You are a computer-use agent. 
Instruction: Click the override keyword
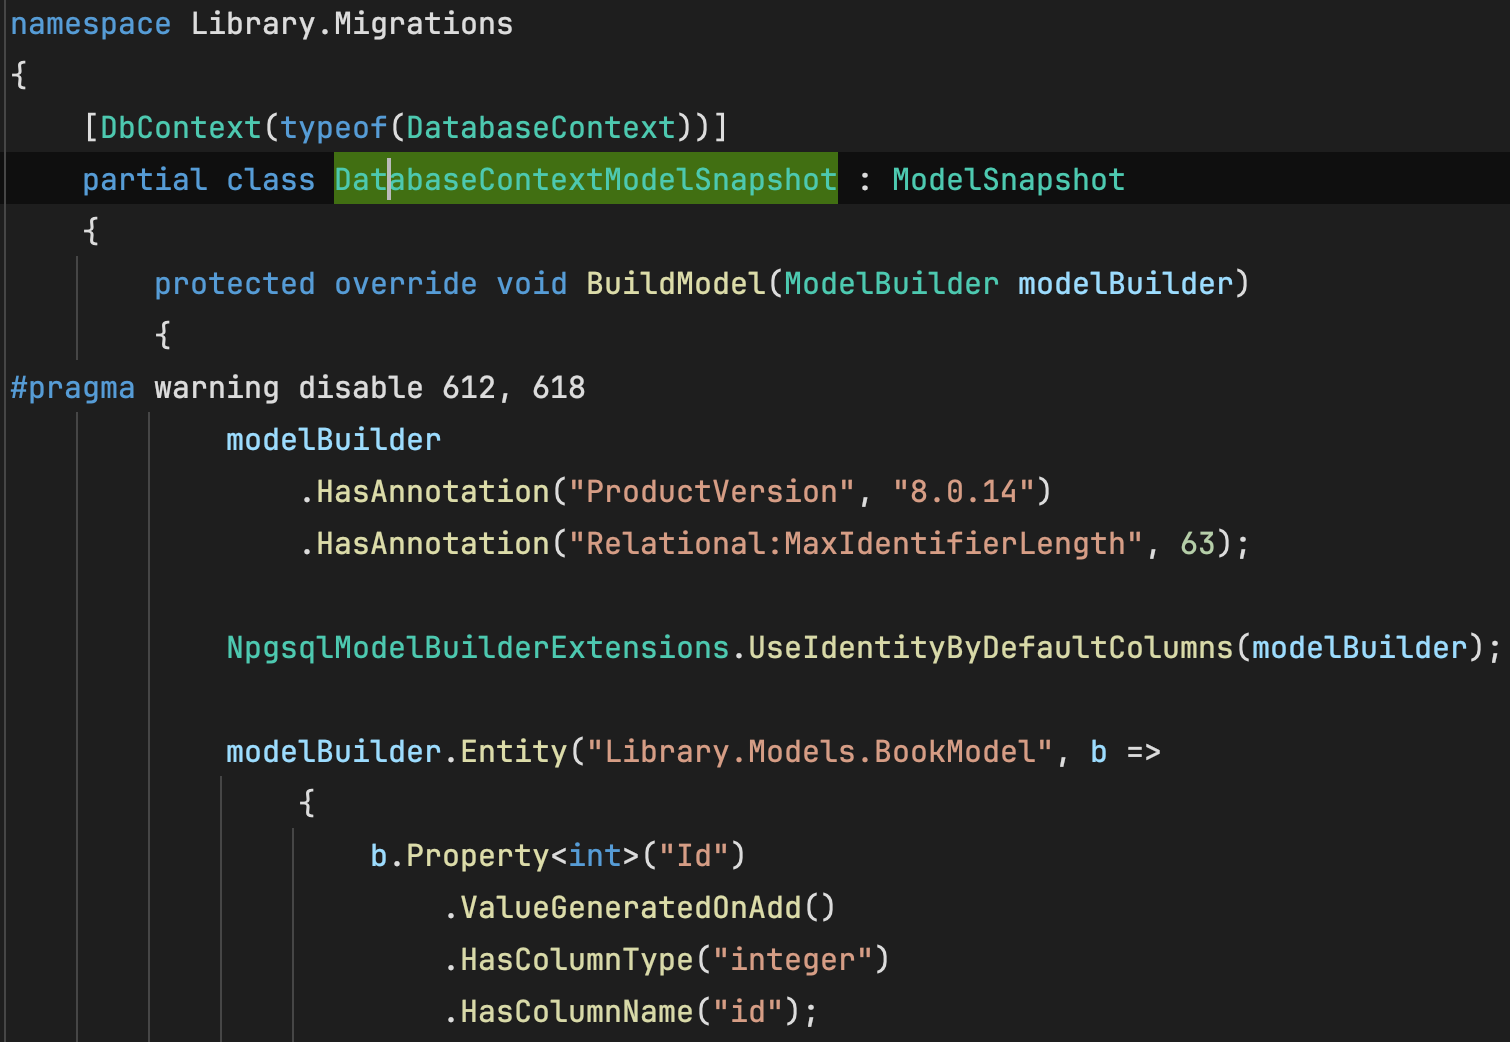tap(405, 284)
